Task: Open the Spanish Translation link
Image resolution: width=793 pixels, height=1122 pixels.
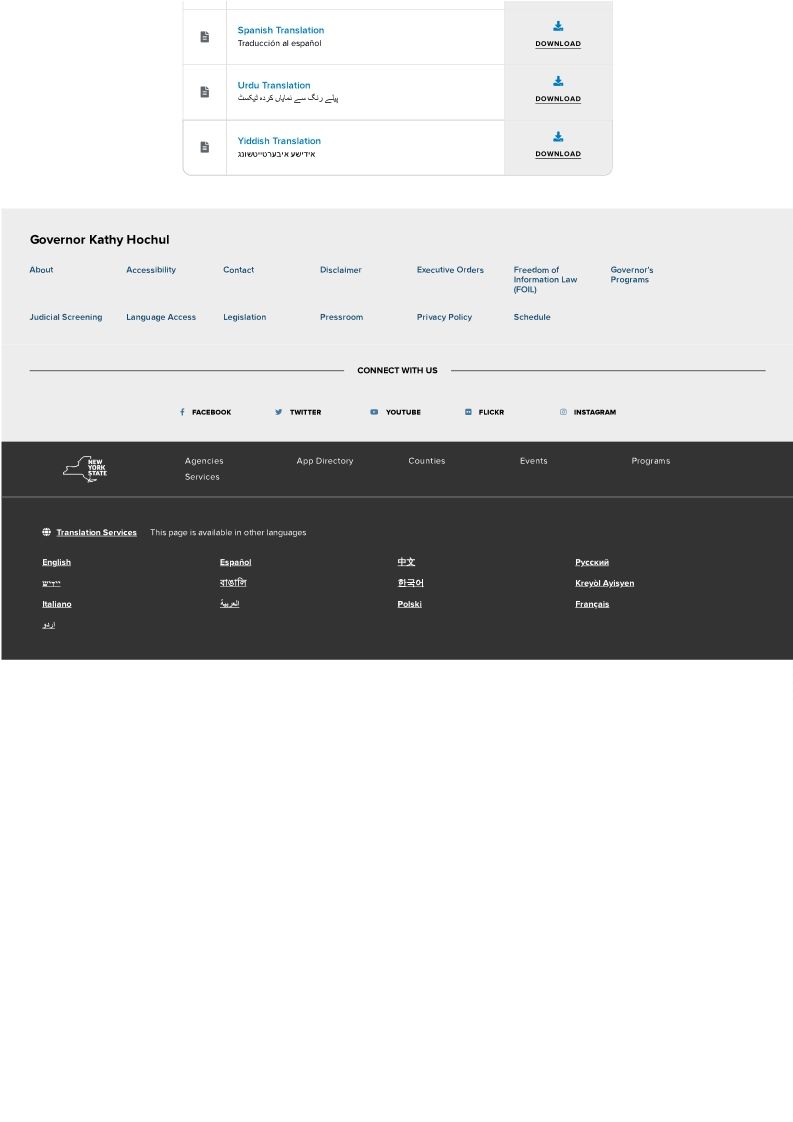Action: click(280, 30)
